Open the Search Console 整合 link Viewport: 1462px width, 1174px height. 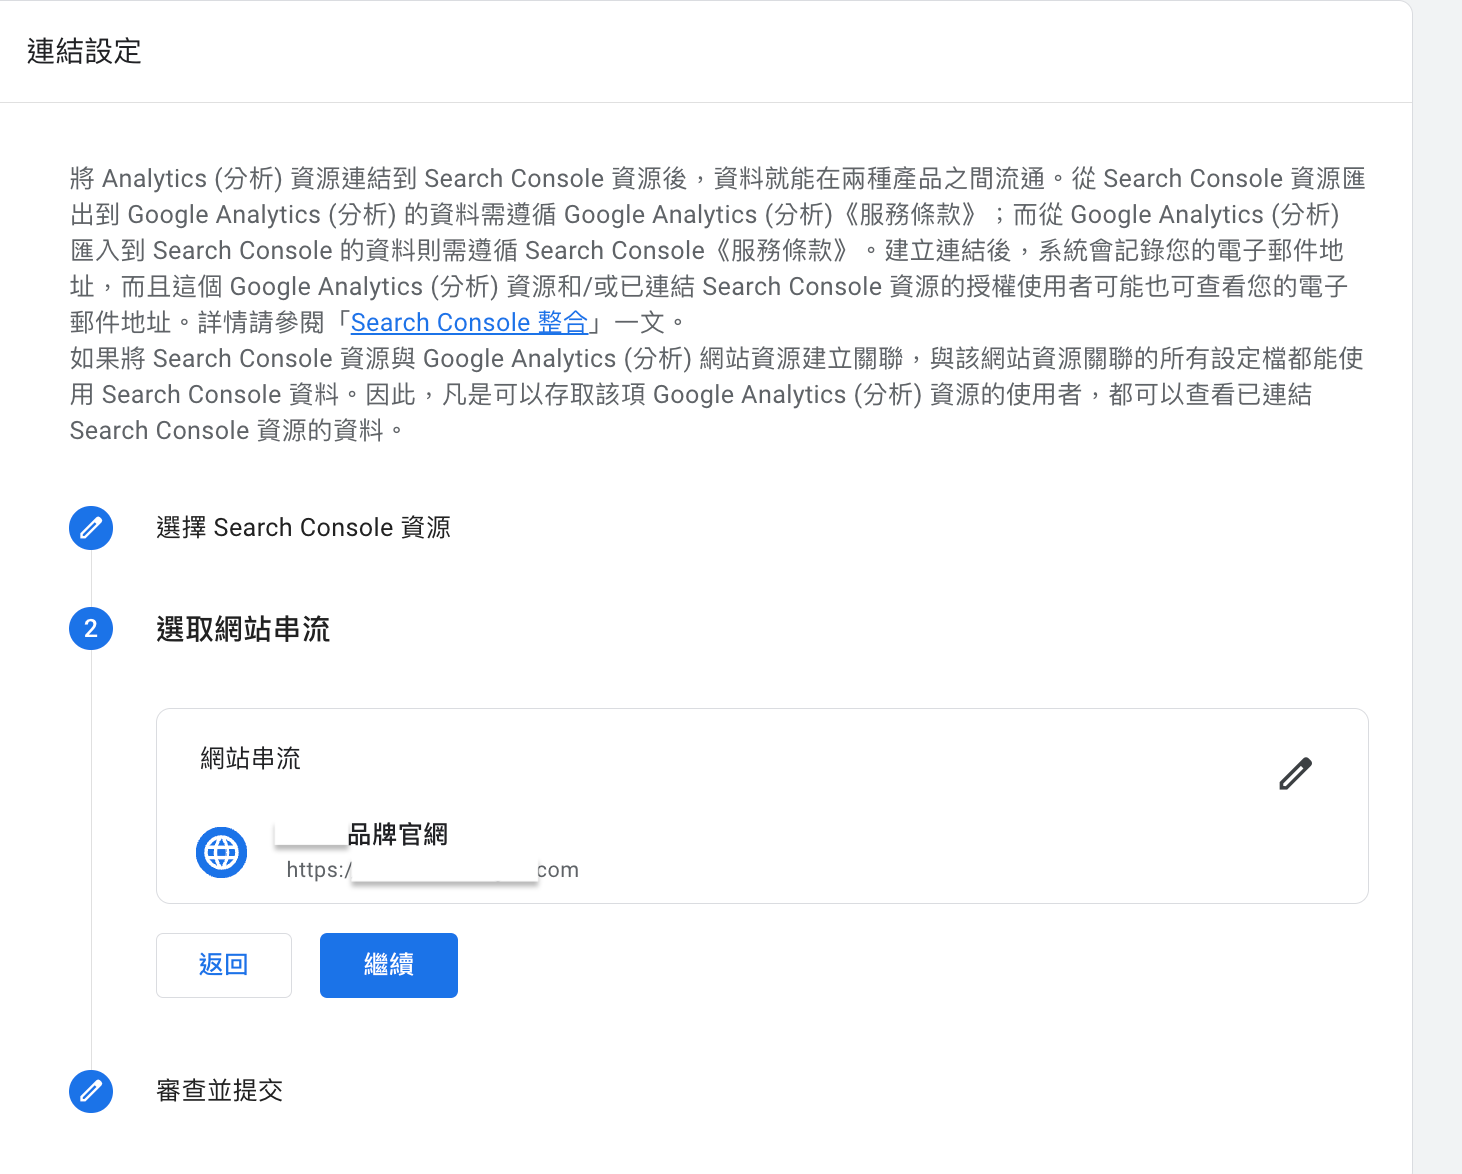(469, 323)
